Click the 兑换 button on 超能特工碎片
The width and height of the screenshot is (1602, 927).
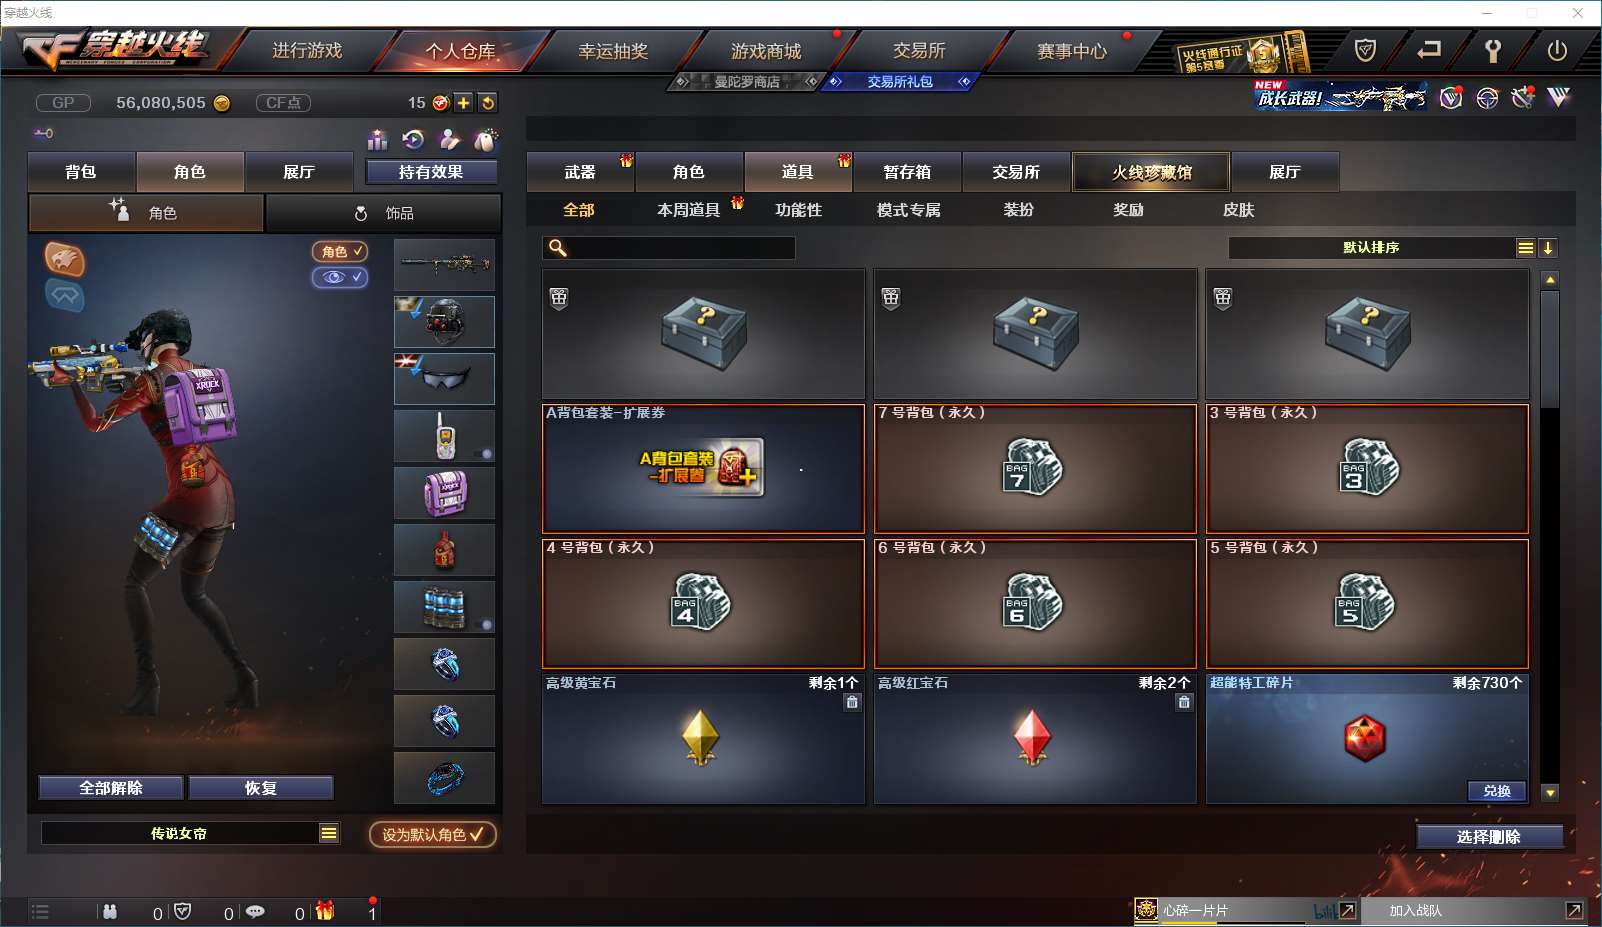tap(1497, 790)
